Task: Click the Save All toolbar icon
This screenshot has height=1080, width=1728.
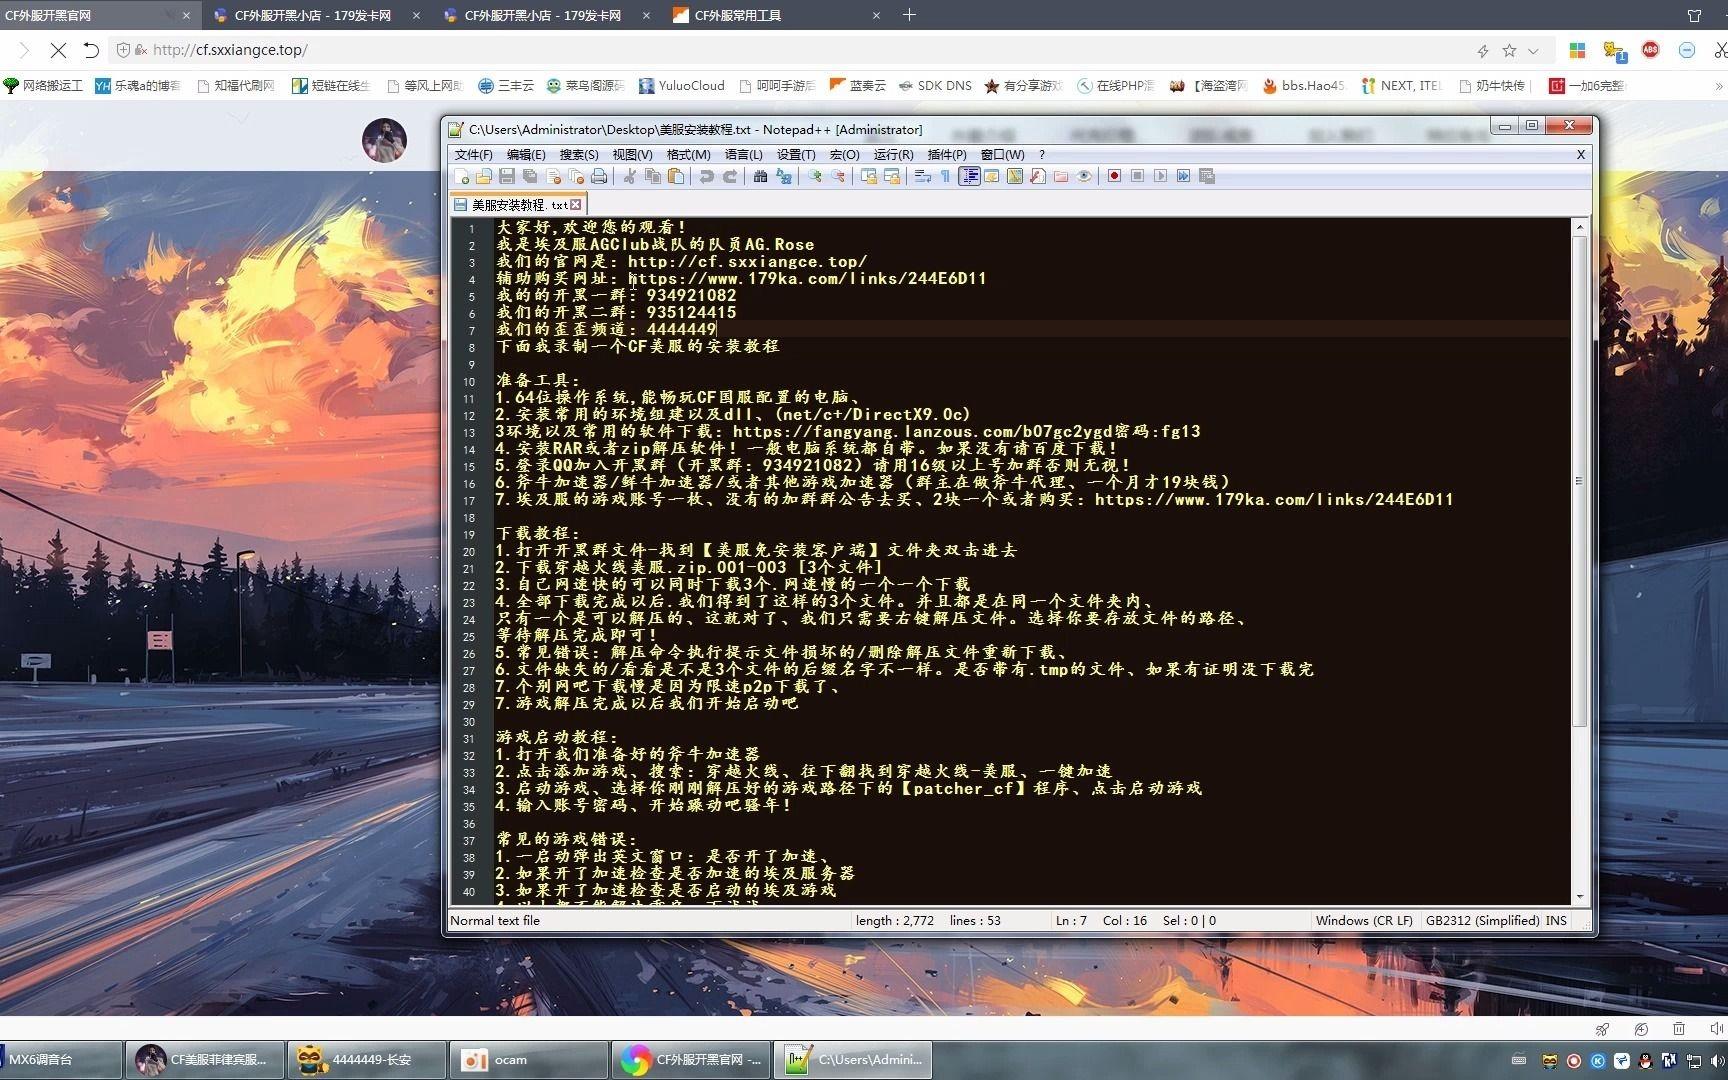Action: (530, 176)
